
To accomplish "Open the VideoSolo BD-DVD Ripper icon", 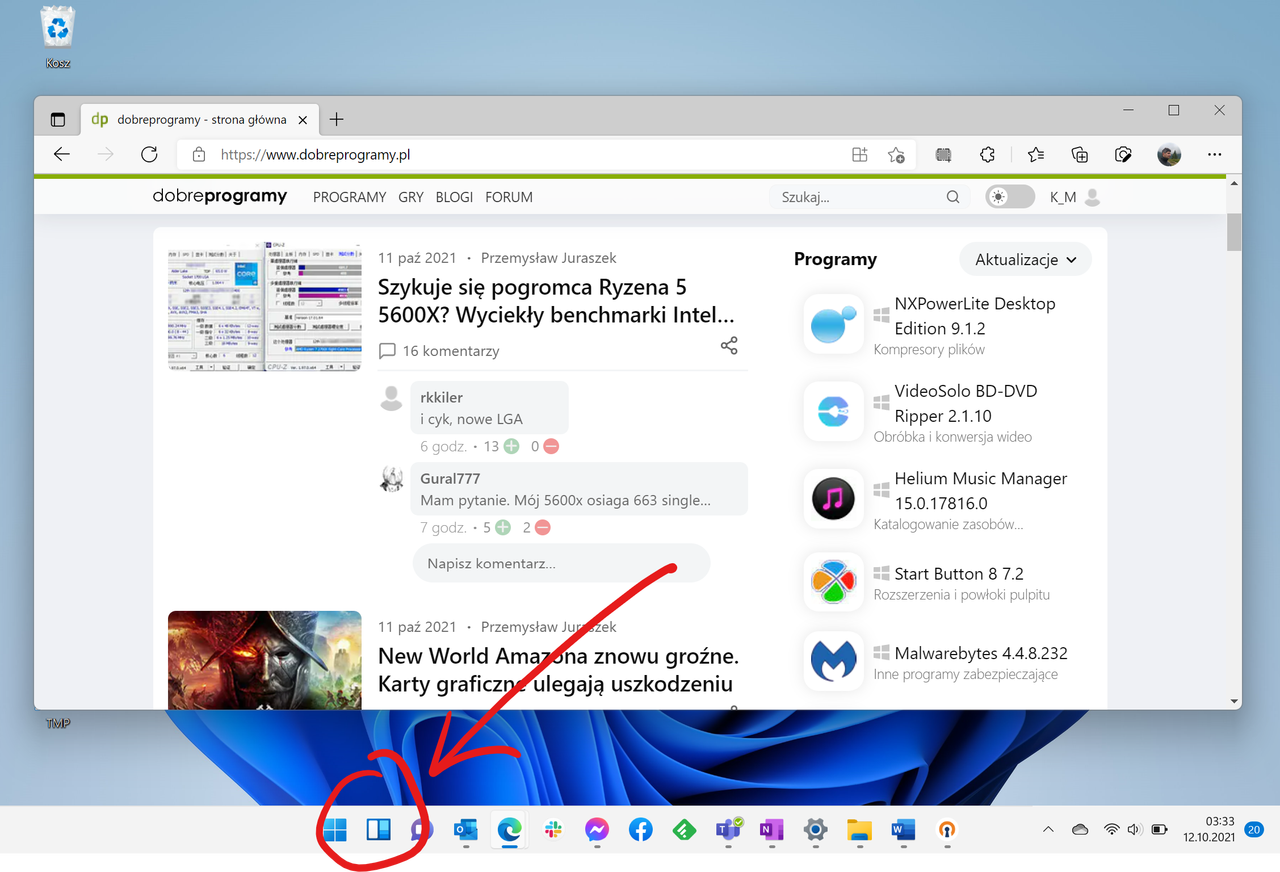I will tap(833, 411).
